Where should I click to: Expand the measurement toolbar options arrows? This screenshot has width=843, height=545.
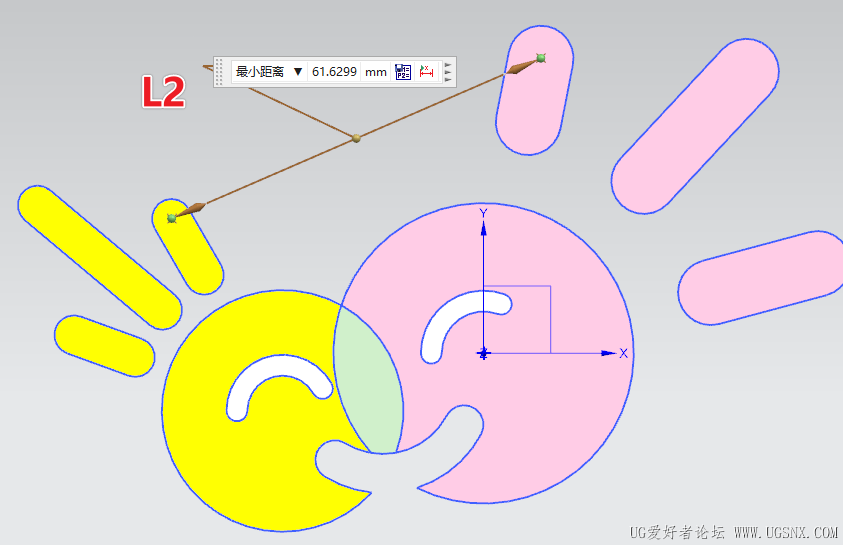pyautogui.click(x=448, y=72)
